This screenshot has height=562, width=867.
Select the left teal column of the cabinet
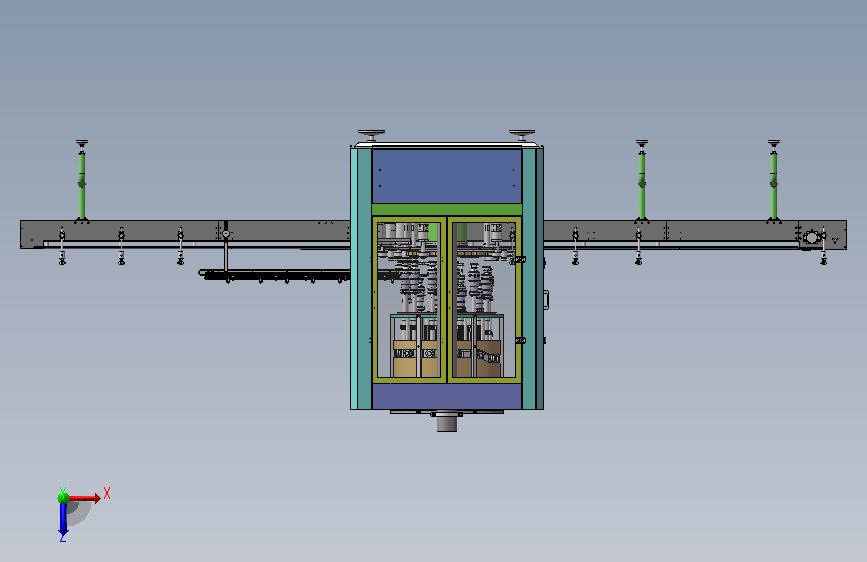pyautogui.click(x=361, y=278)
